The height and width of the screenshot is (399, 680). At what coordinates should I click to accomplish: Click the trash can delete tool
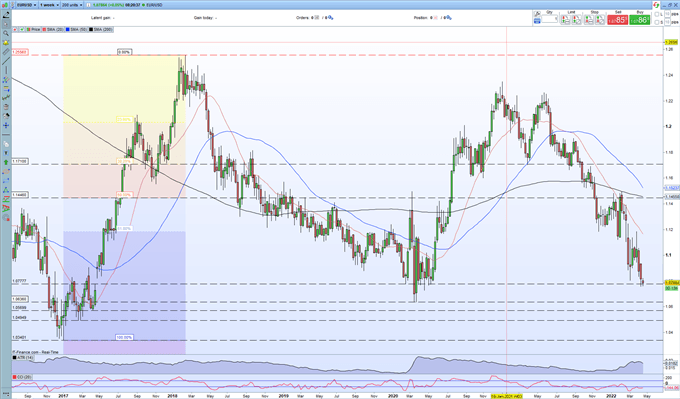tap(6, 107)
